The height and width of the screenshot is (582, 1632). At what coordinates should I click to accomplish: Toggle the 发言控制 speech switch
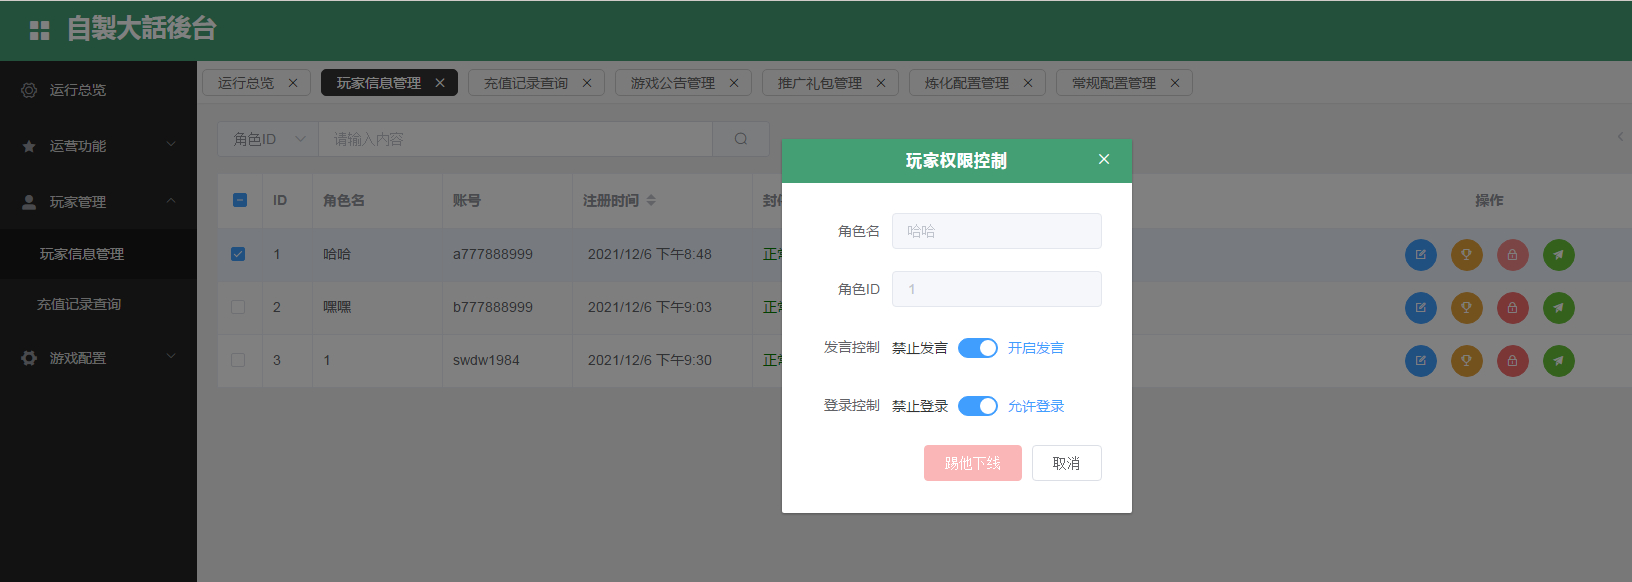pyautogui.click(x=977, y=348)
